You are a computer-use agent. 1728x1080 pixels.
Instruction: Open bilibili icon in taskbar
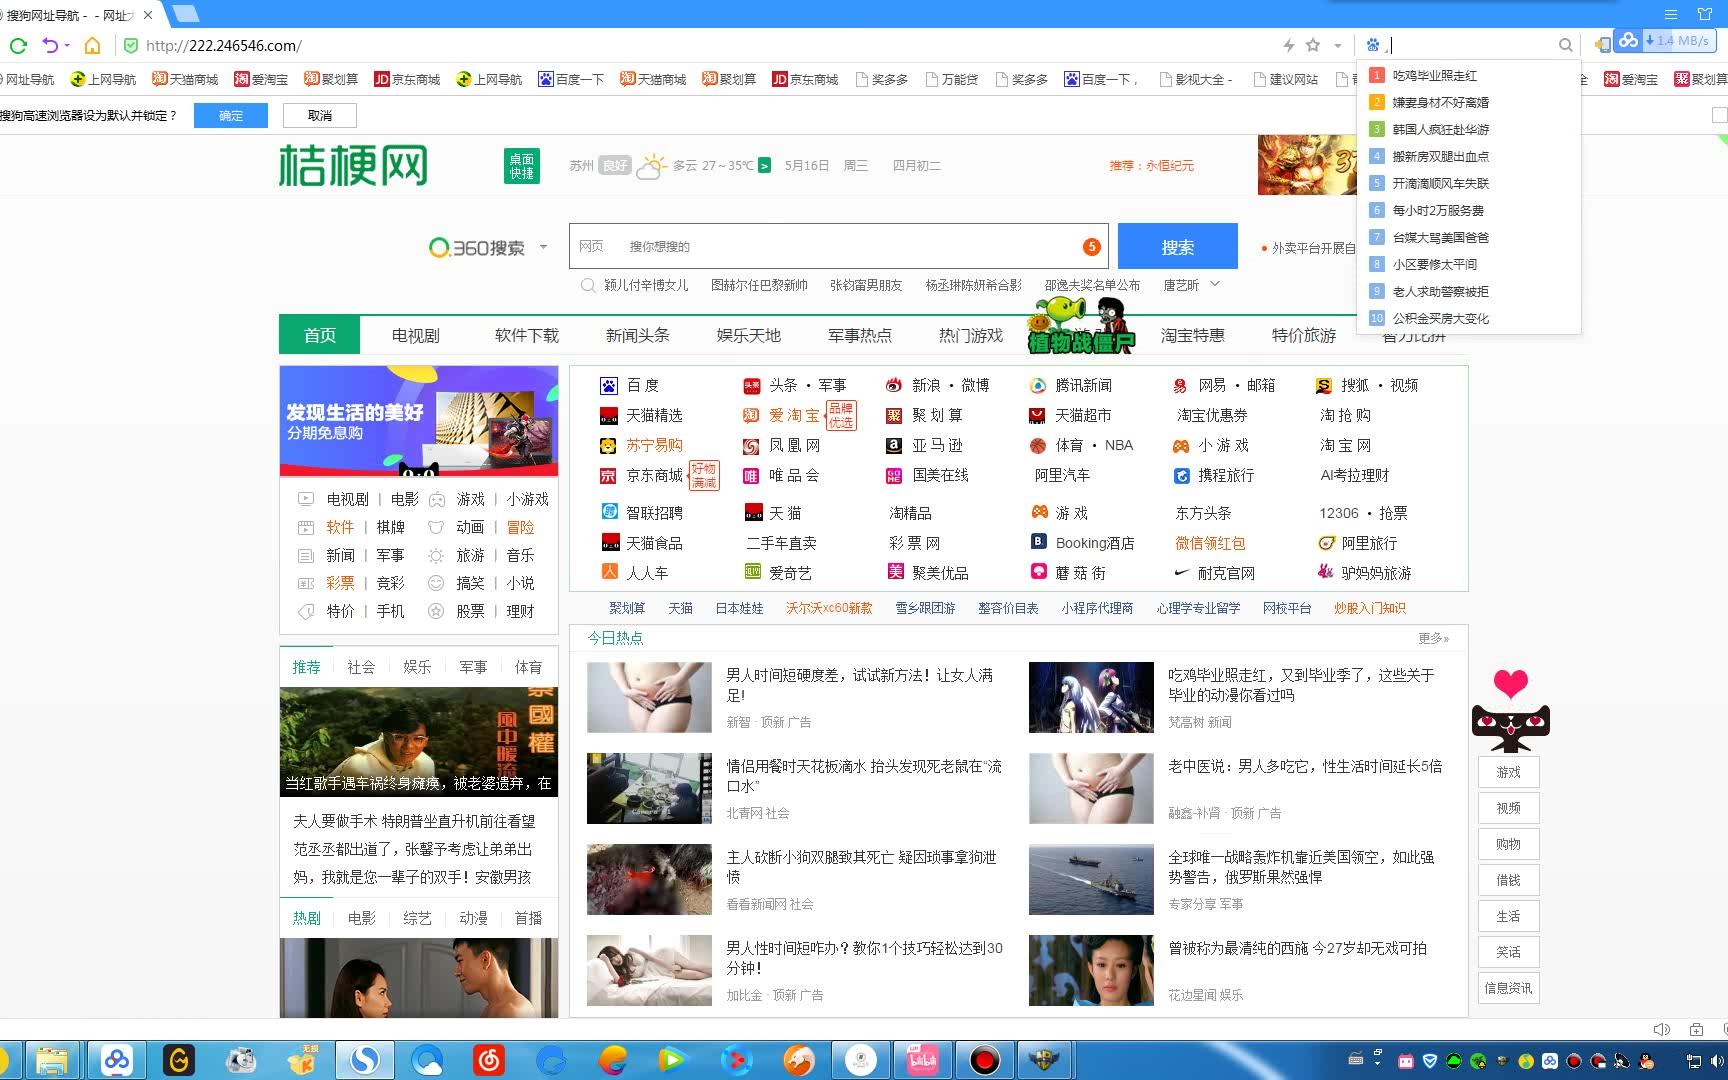tap(922, 1059)
